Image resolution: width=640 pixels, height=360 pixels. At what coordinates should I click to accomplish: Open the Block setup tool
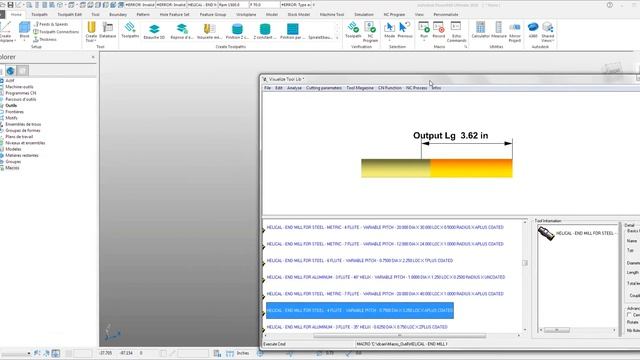coord(24,30)
